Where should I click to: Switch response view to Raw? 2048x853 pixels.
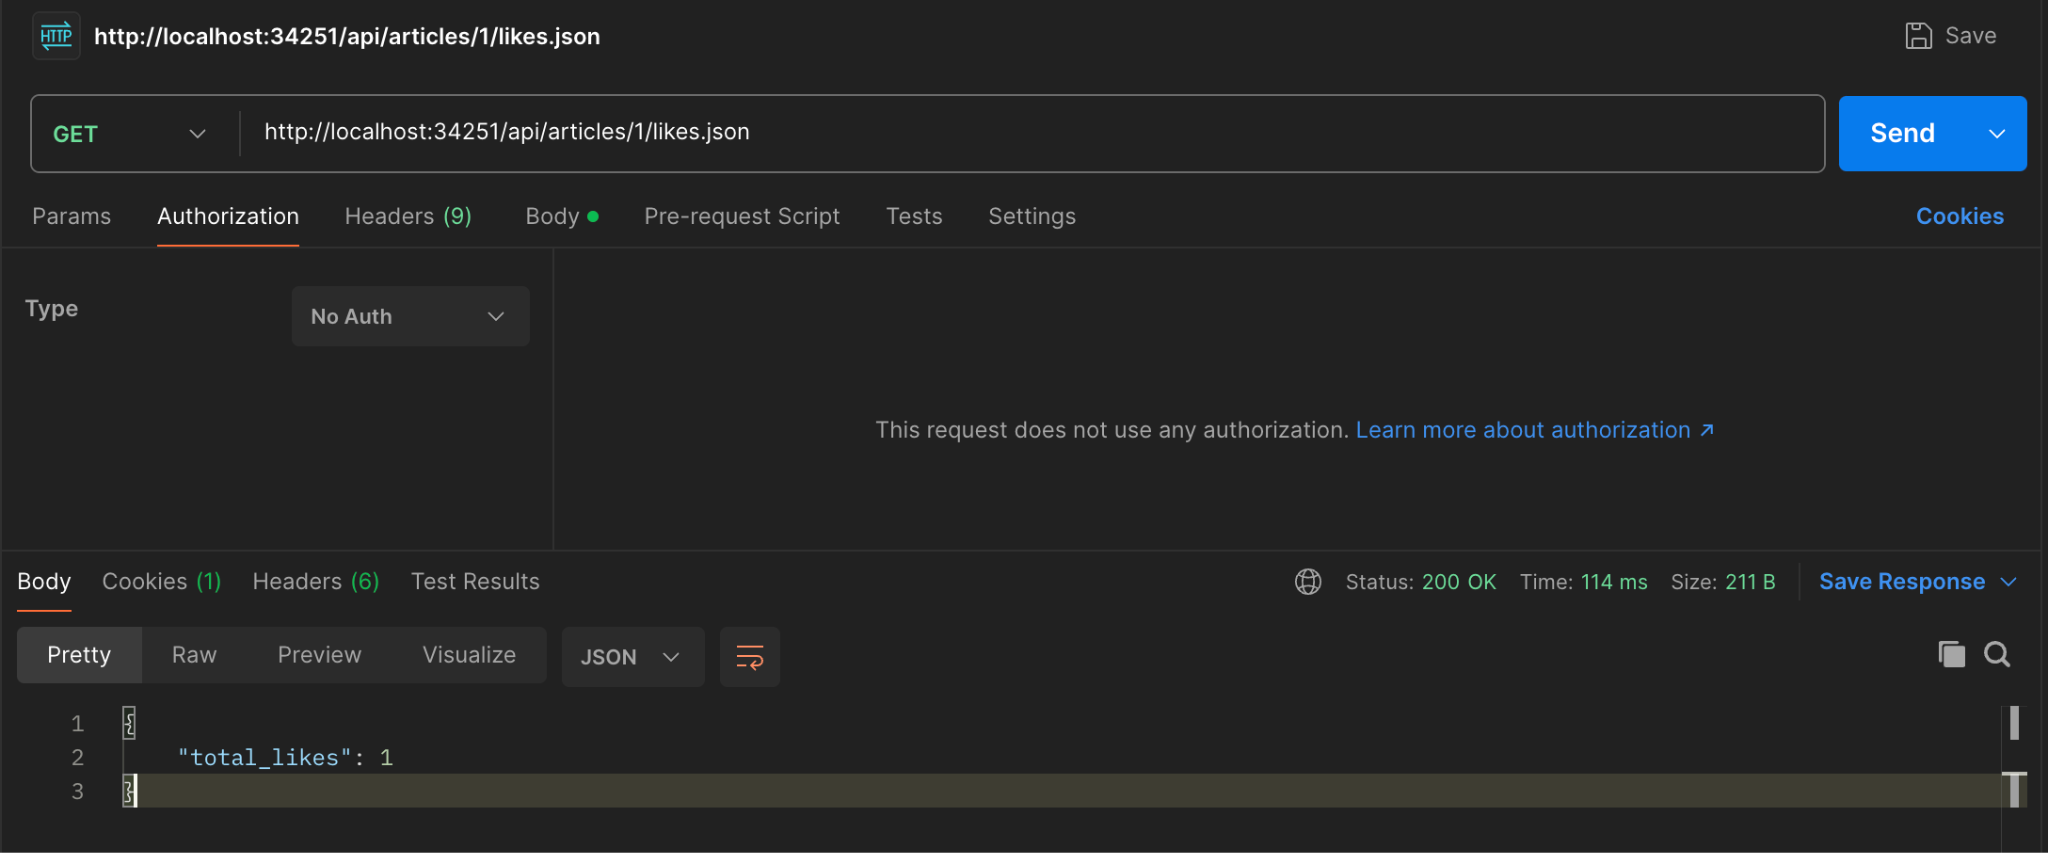tap(194, 656)
